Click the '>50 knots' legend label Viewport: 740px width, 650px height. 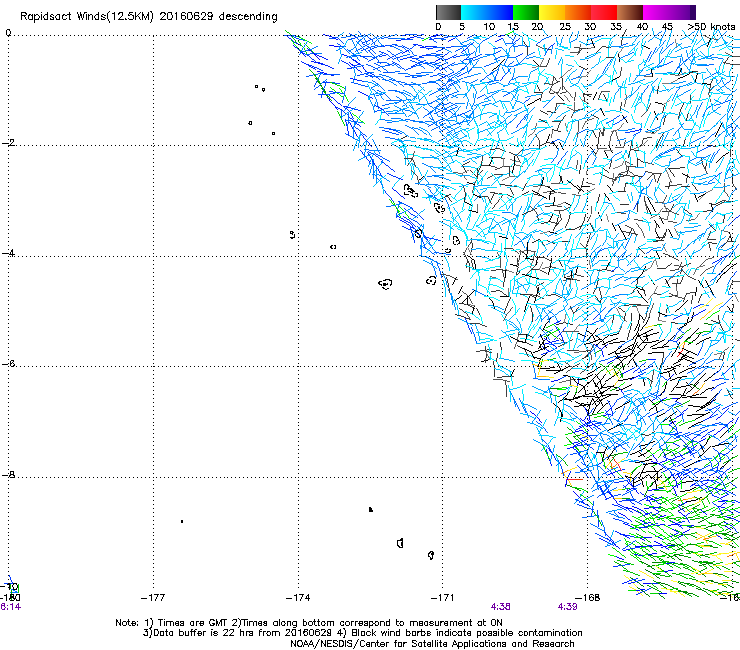point(711,27)
